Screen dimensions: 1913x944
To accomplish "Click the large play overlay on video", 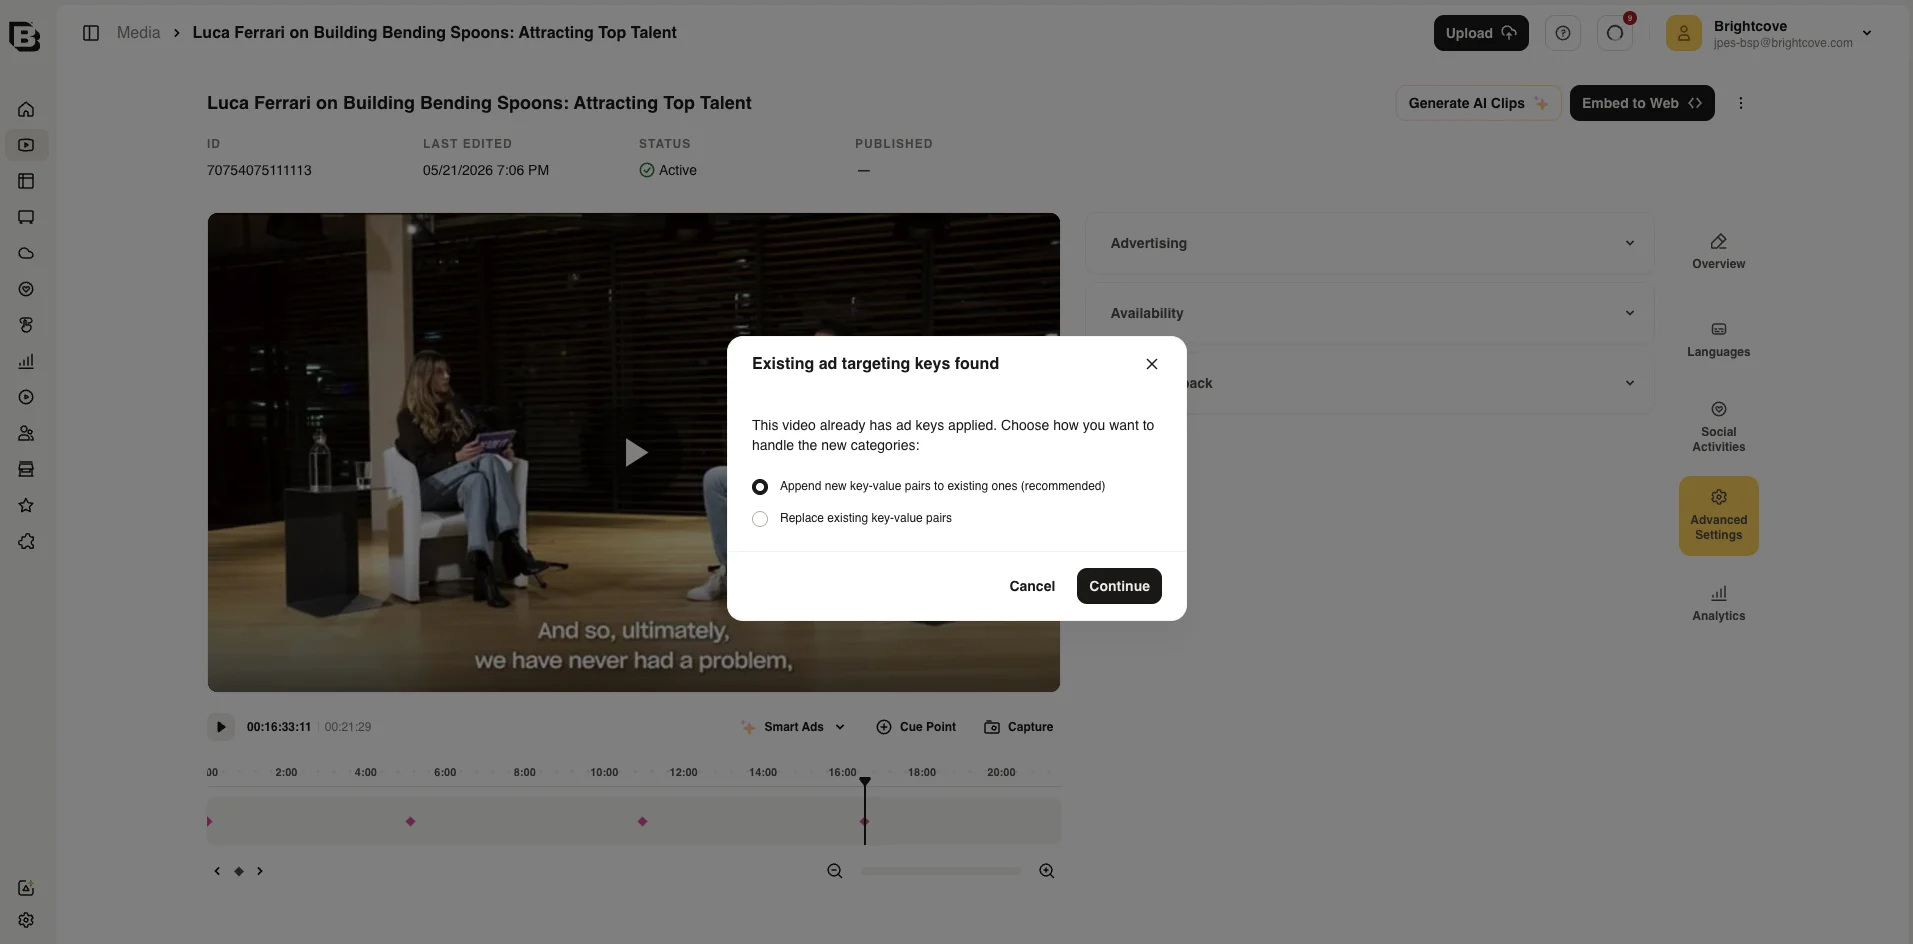I will [x=635, y=453].
